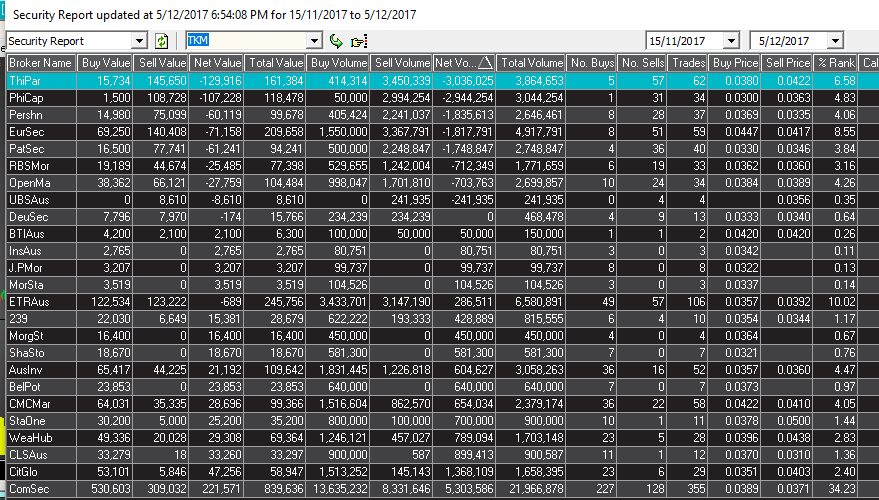Viewport: 879px width, 500px height.
Task: Click CitGlo net volume 1,368,109
Action: 469,473
